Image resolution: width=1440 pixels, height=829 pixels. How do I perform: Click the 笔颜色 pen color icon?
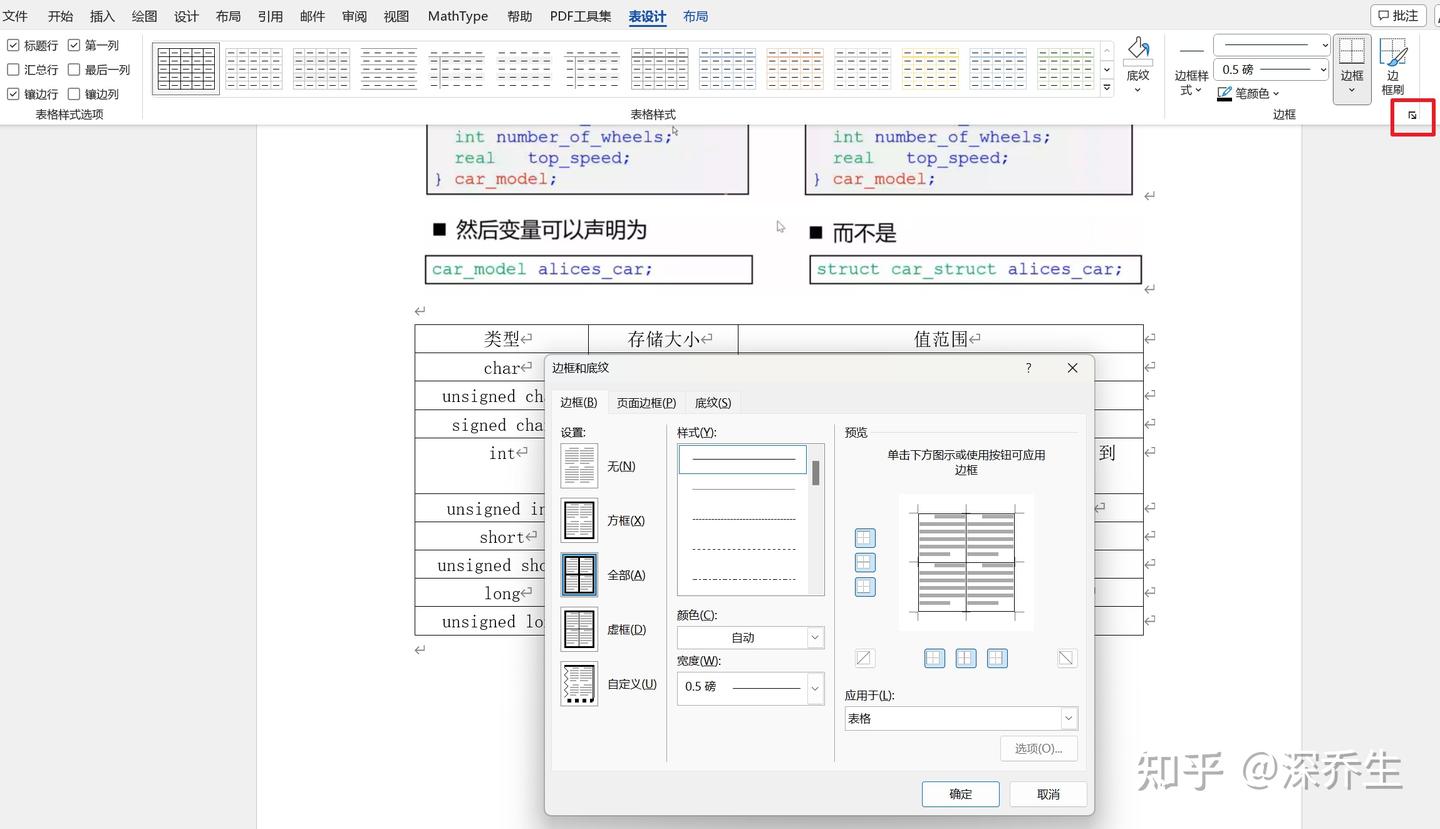pos(1225,94)
